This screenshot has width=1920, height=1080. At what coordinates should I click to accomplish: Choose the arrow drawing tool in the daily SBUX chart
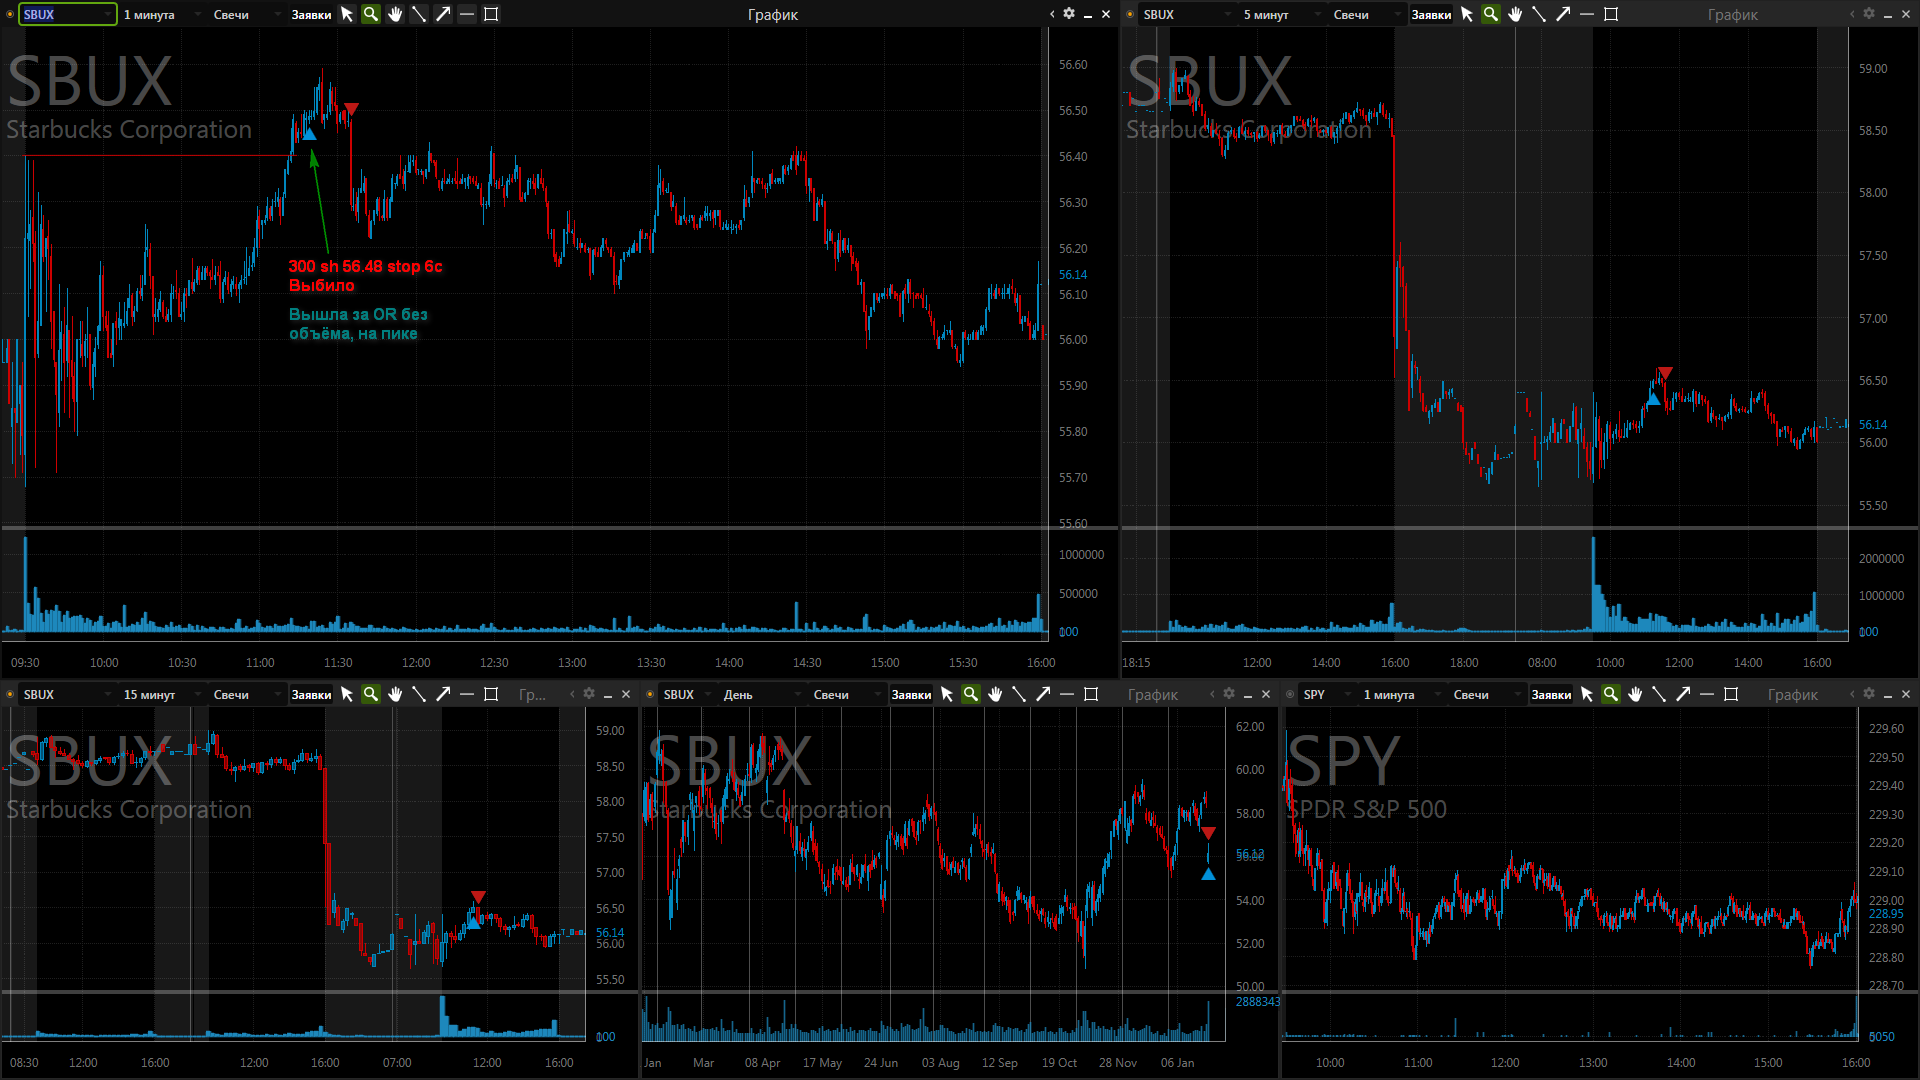coord(1043,694)
